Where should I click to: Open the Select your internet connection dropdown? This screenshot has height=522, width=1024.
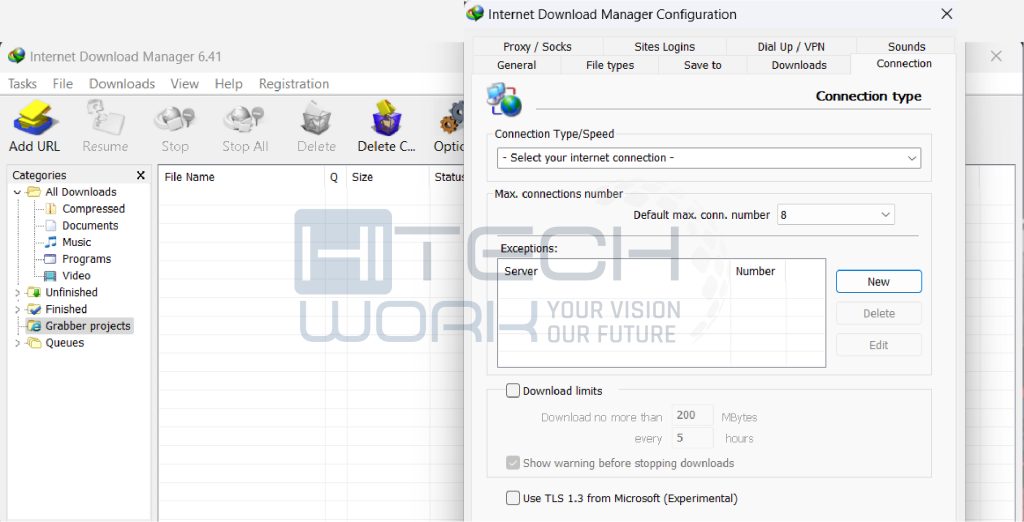(709, 158)
